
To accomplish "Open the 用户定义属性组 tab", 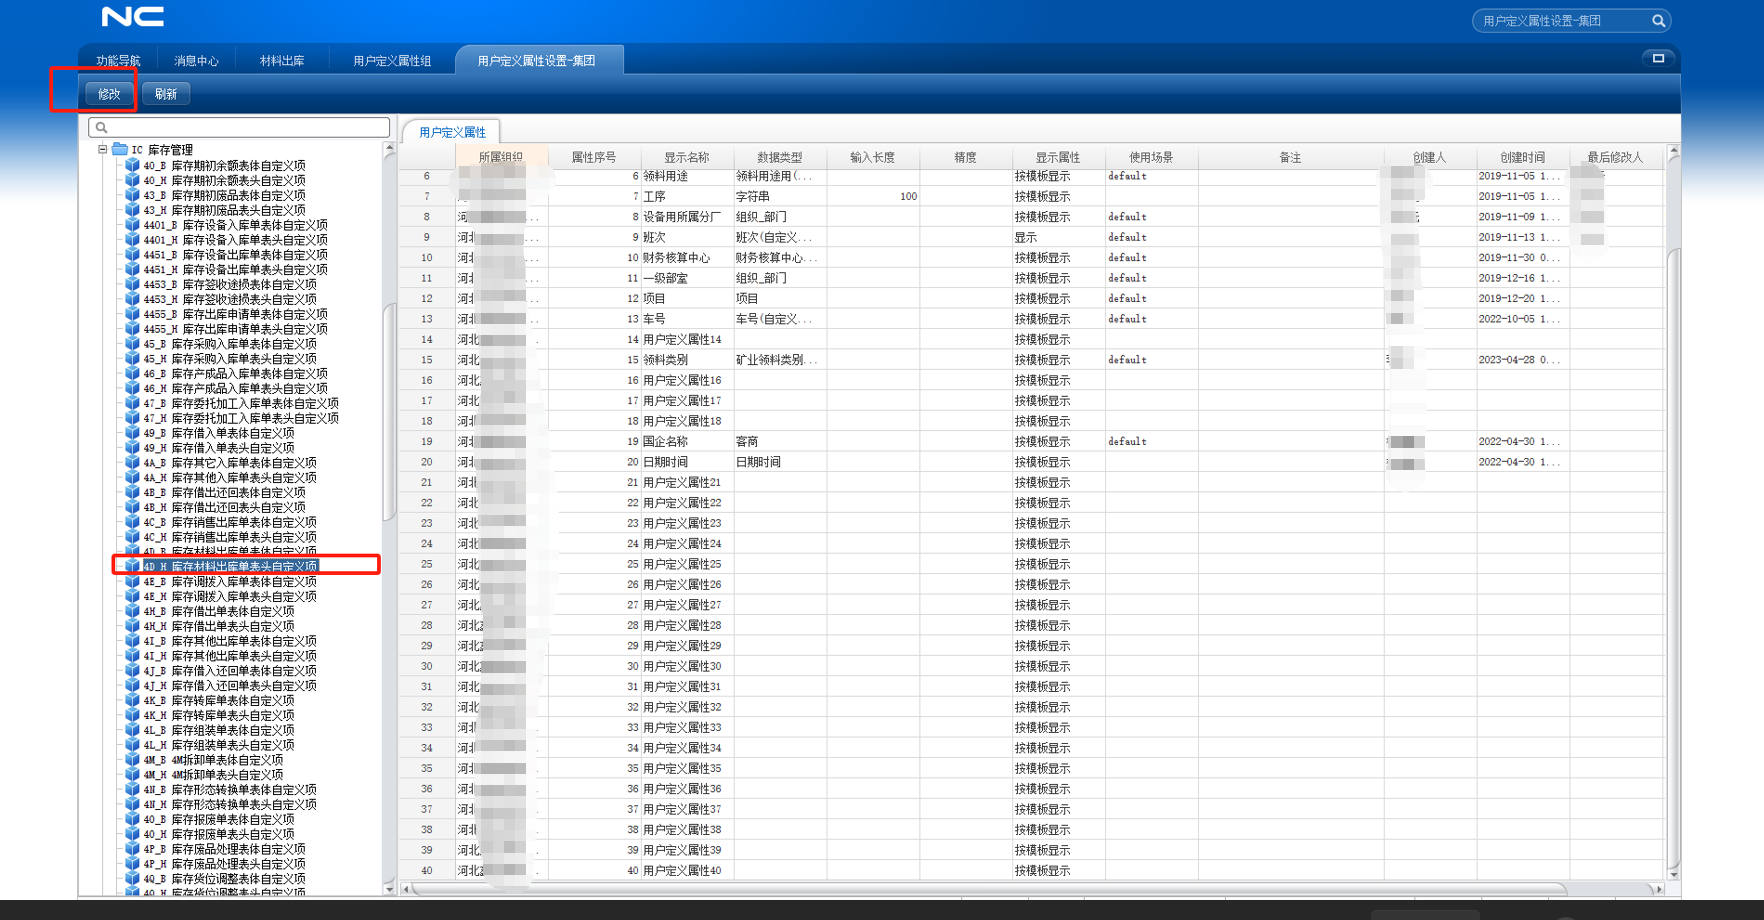I will (x=392, y=61).
